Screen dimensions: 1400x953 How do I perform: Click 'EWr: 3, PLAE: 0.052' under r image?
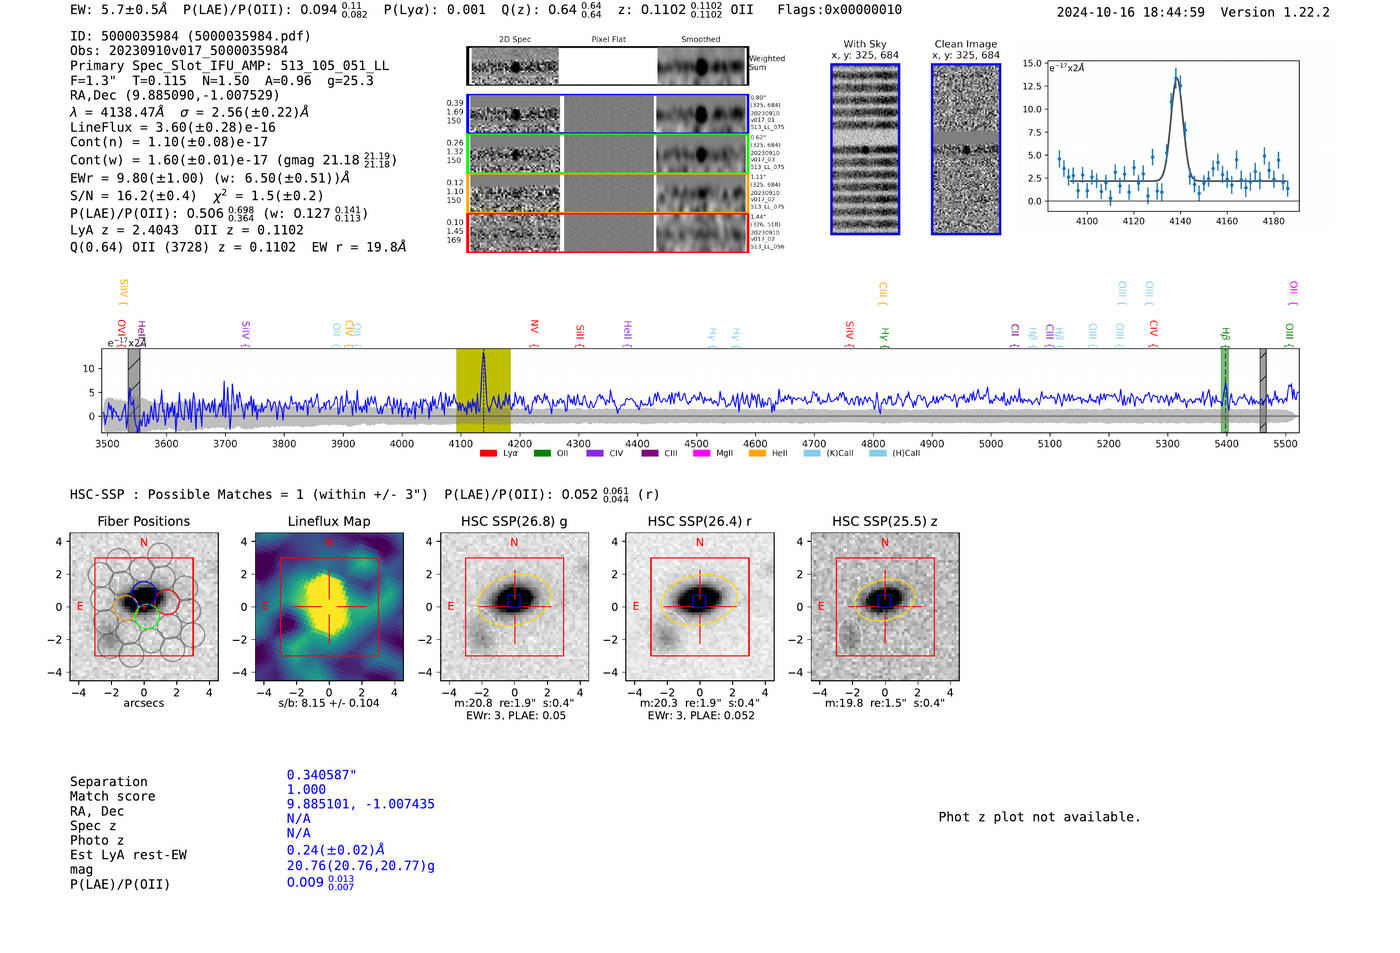click(700, 716)
